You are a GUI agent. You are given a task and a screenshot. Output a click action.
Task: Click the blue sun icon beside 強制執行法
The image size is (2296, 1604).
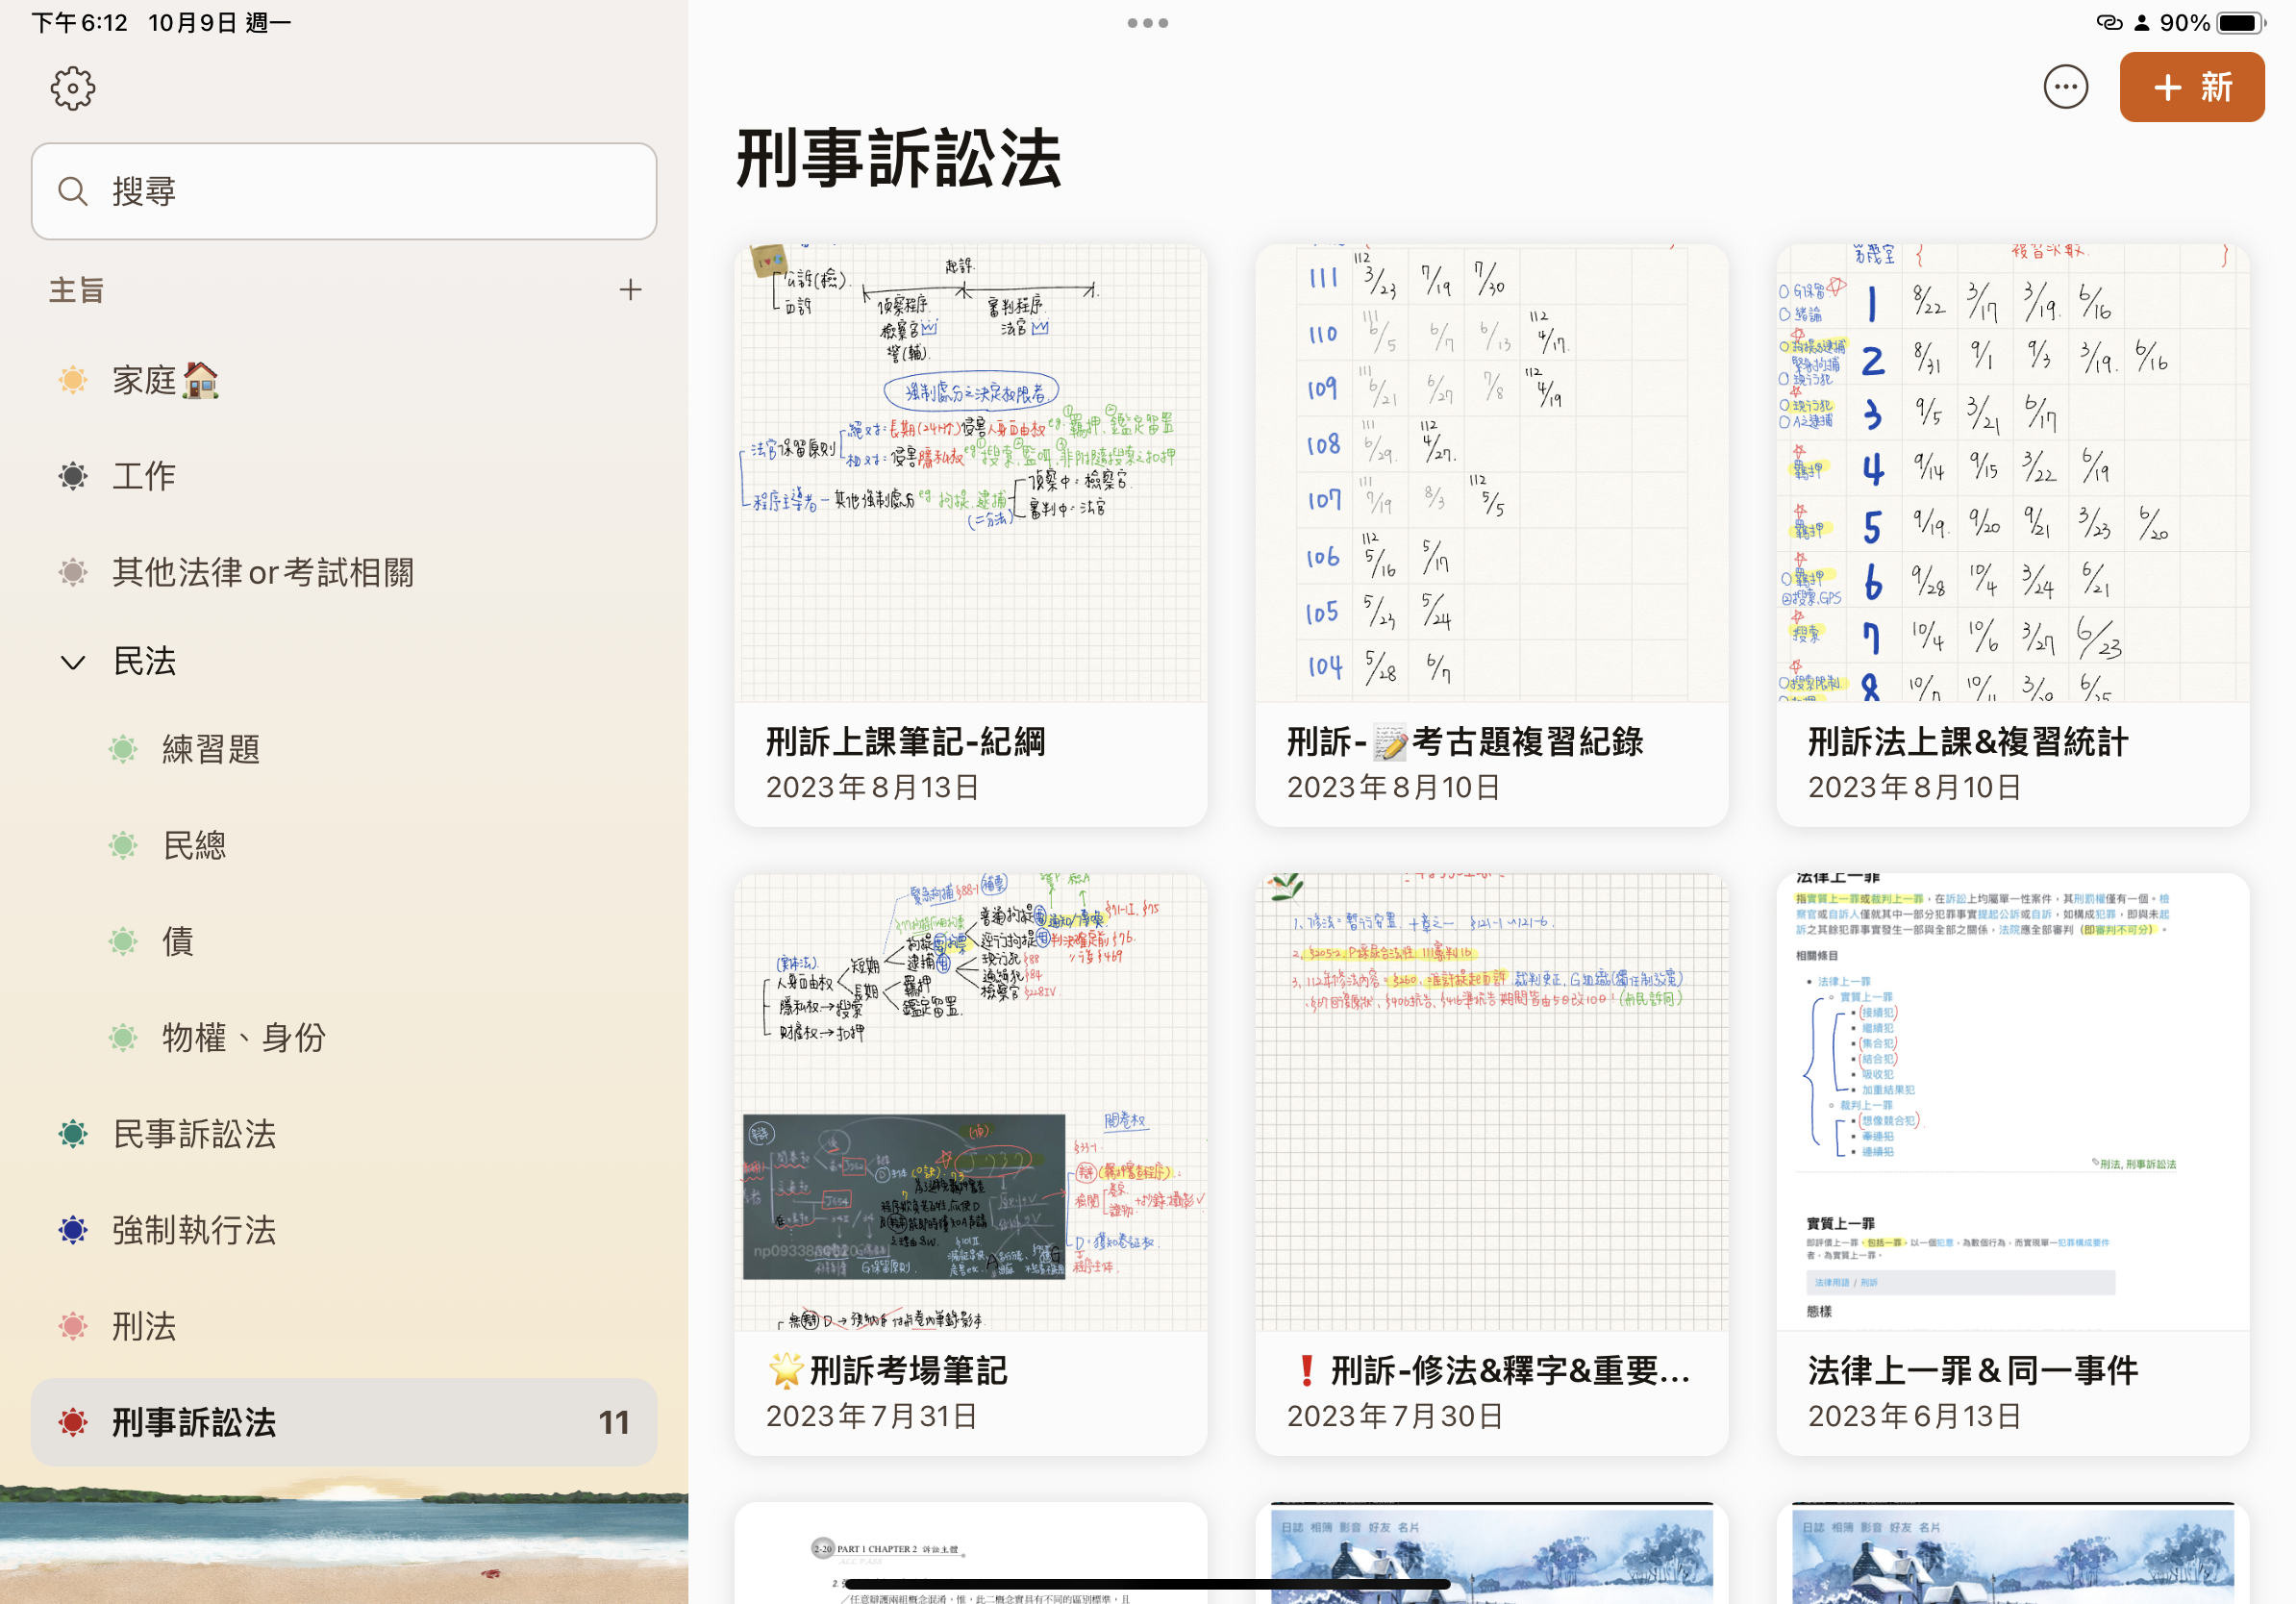(x=73, y=1230)
